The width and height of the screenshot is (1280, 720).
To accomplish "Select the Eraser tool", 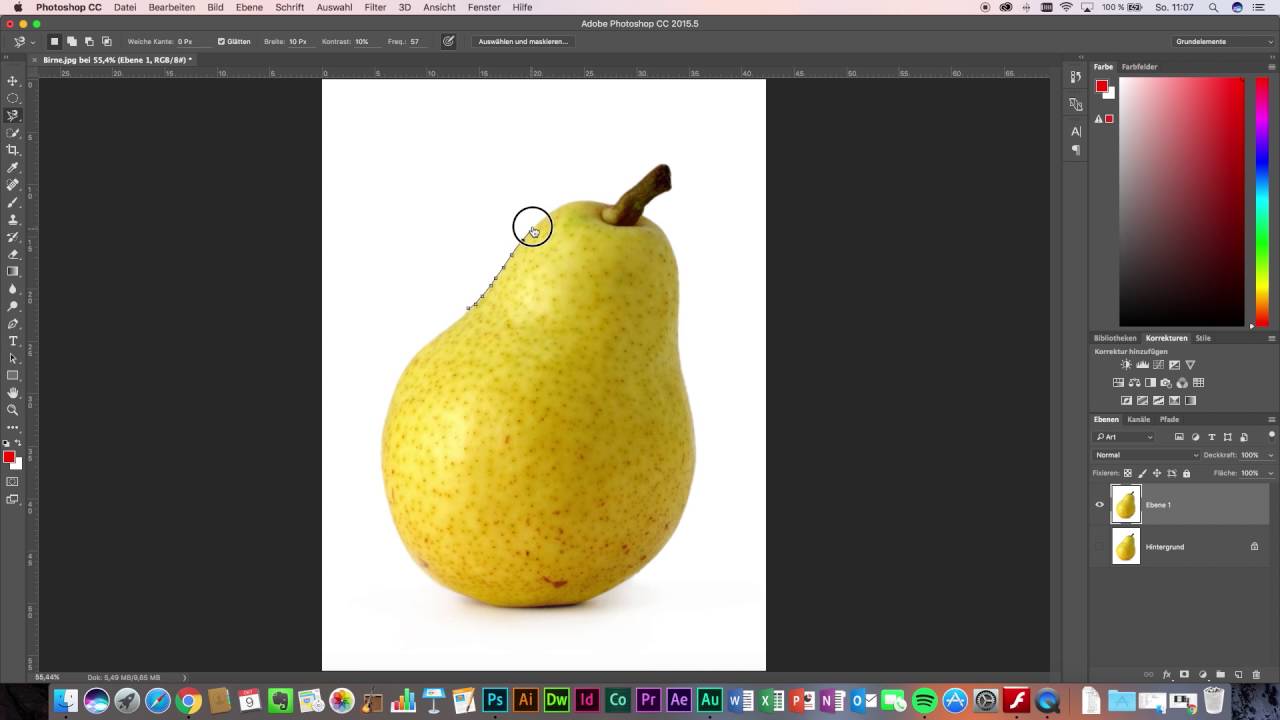I will pos(13,254).
